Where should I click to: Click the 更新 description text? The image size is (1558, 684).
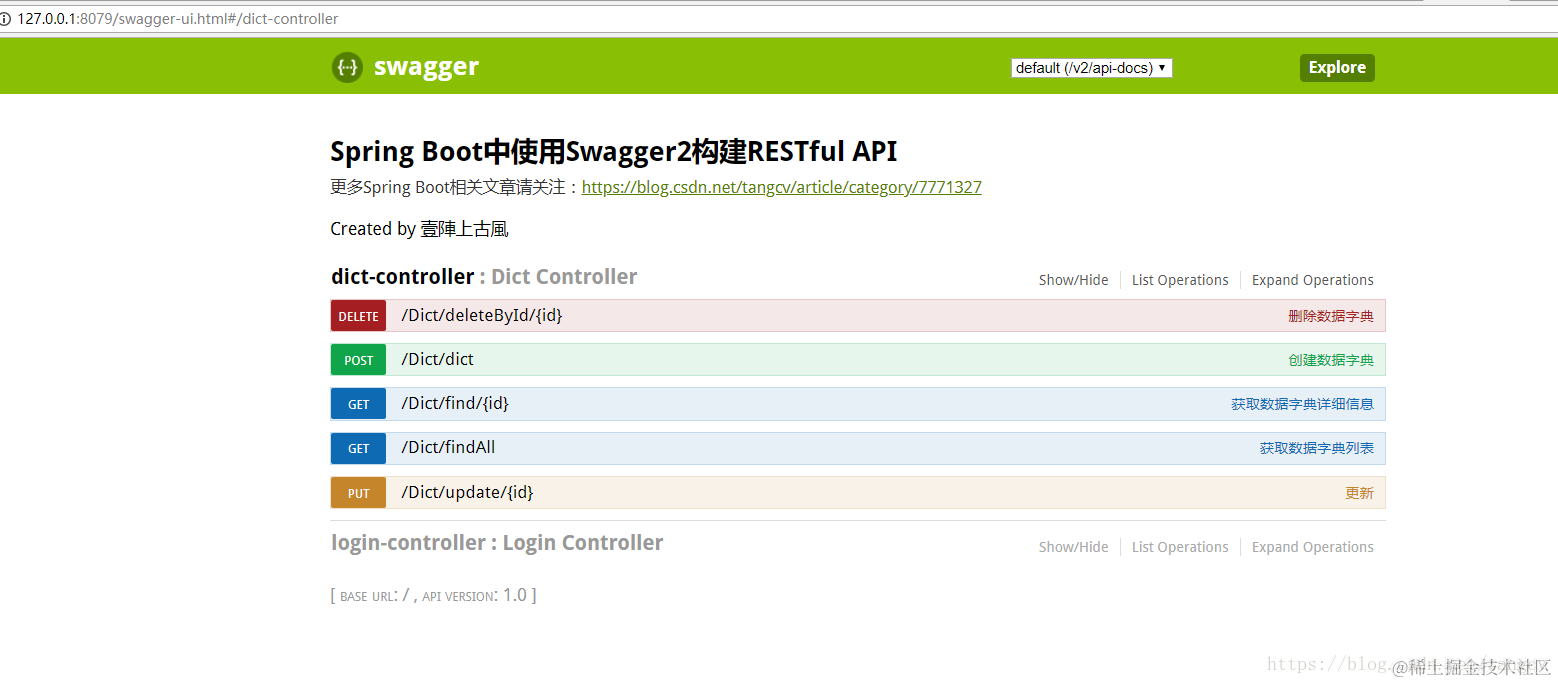tap(1360, 493)
